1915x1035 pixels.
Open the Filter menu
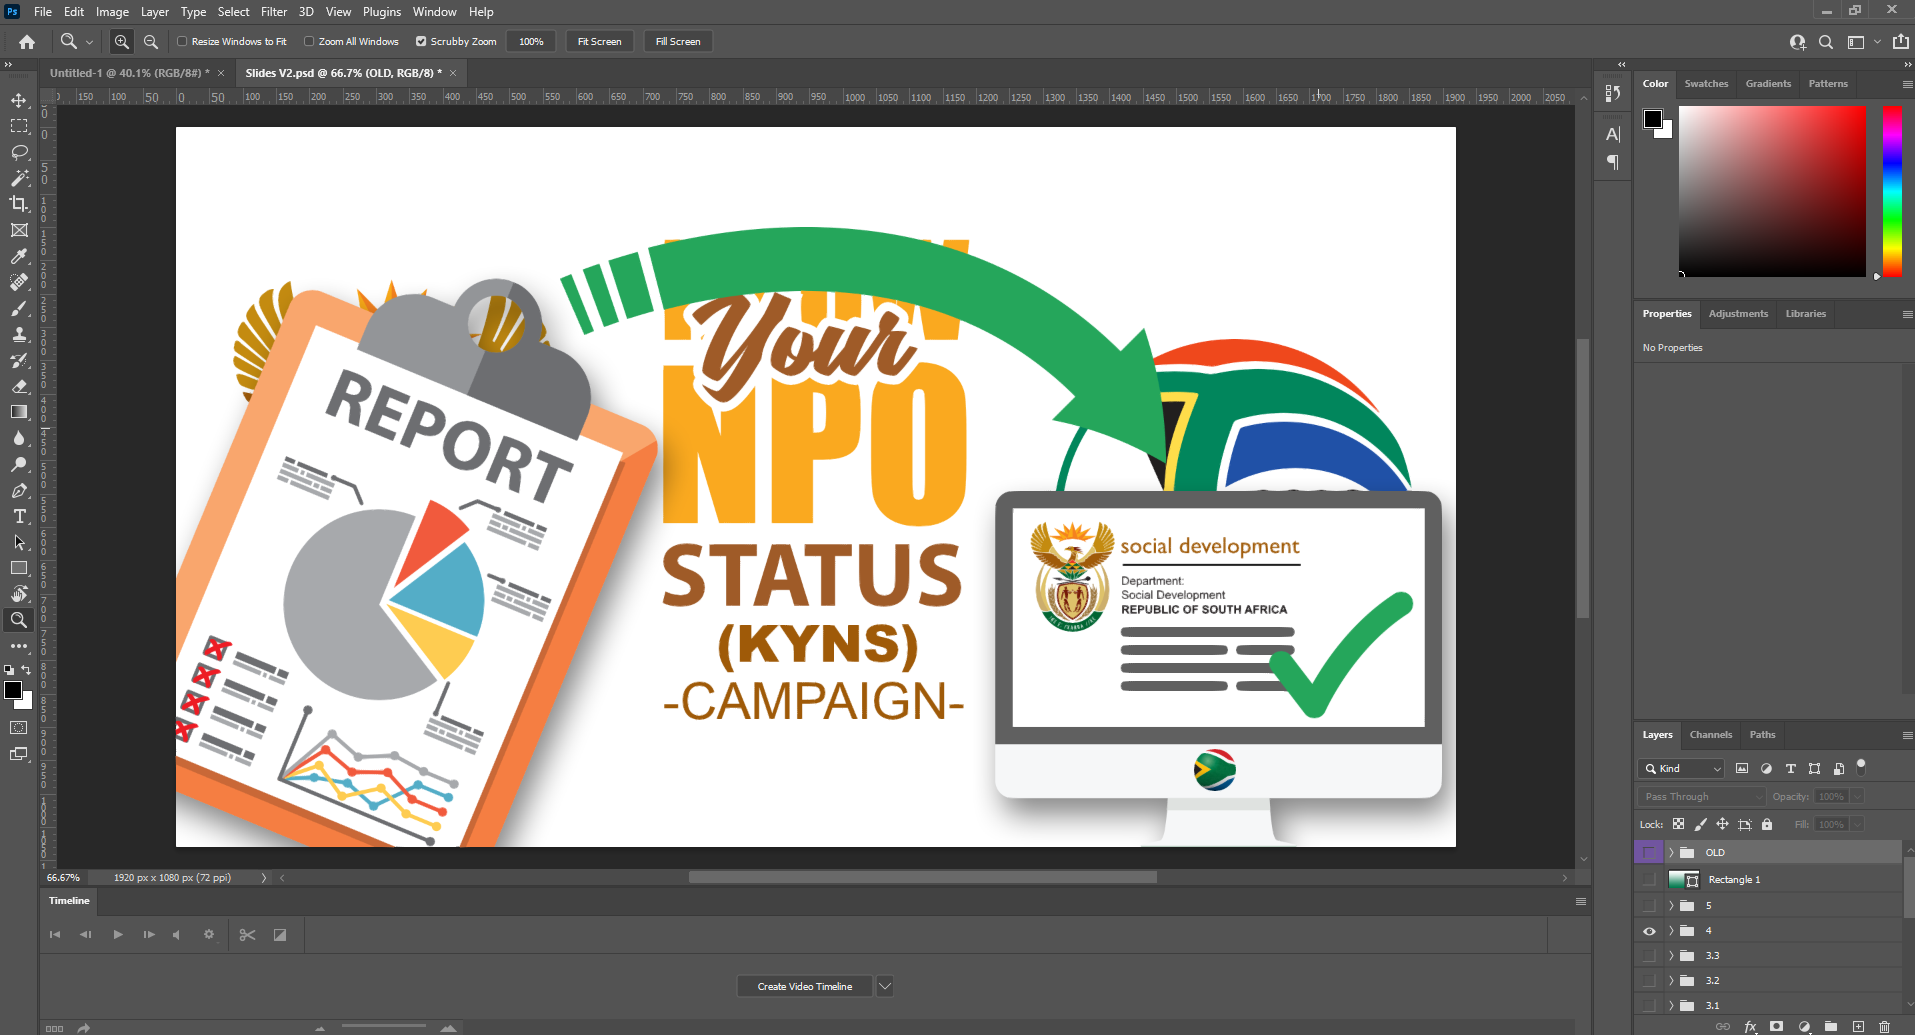[x=274, y=12]
